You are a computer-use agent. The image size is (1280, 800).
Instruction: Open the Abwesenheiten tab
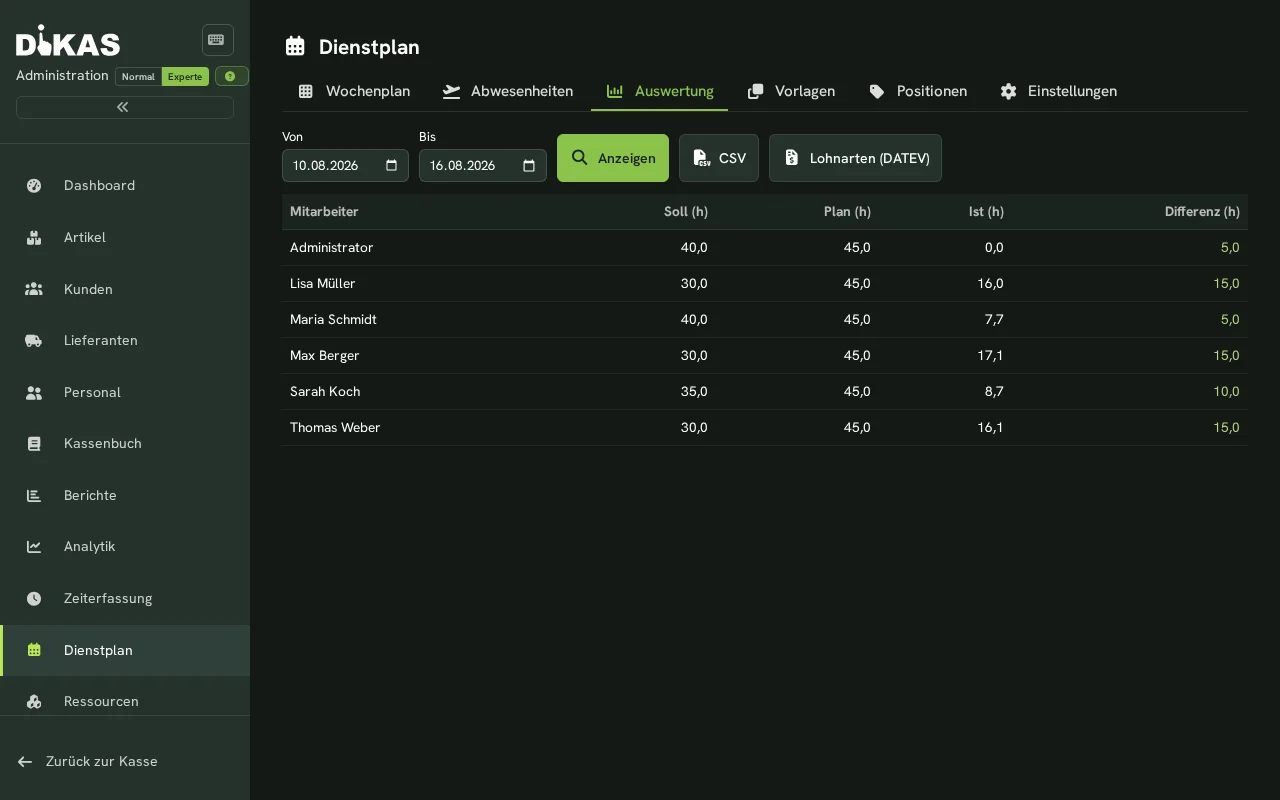508,91
